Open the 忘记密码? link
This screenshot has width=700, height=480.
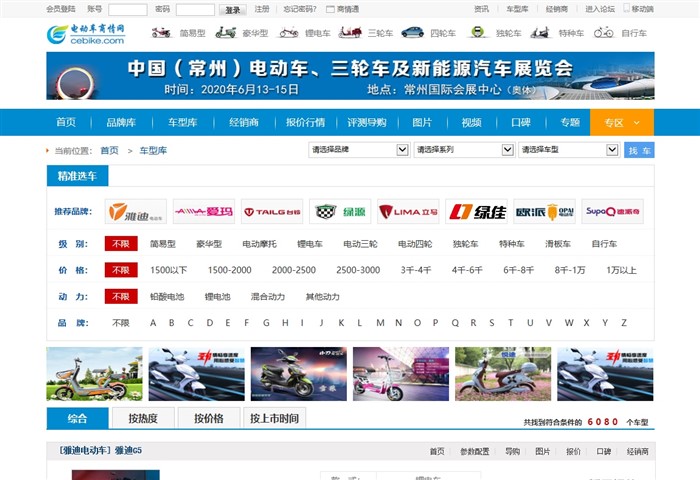pos(300,9)
